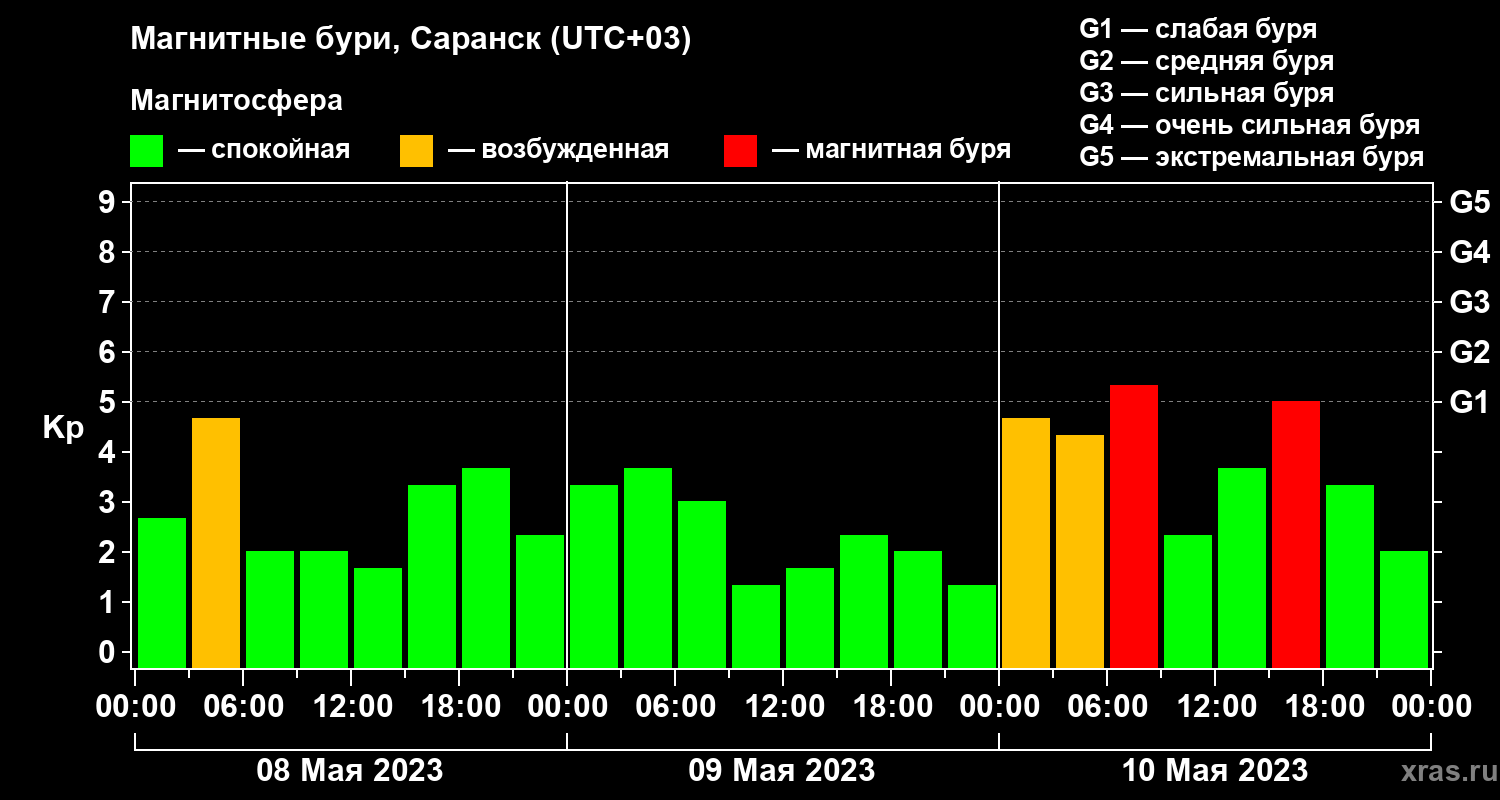This screenshot has width=1500, height=800.
Task: Click the green 03:00–06:00 bar on 09 Мая
Action: pyautogui.click(x=648, y=568)
